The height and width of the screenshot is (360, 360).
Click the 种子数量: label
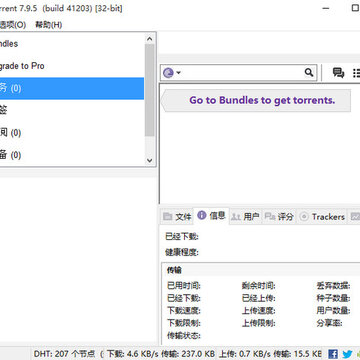click(333, 298)
